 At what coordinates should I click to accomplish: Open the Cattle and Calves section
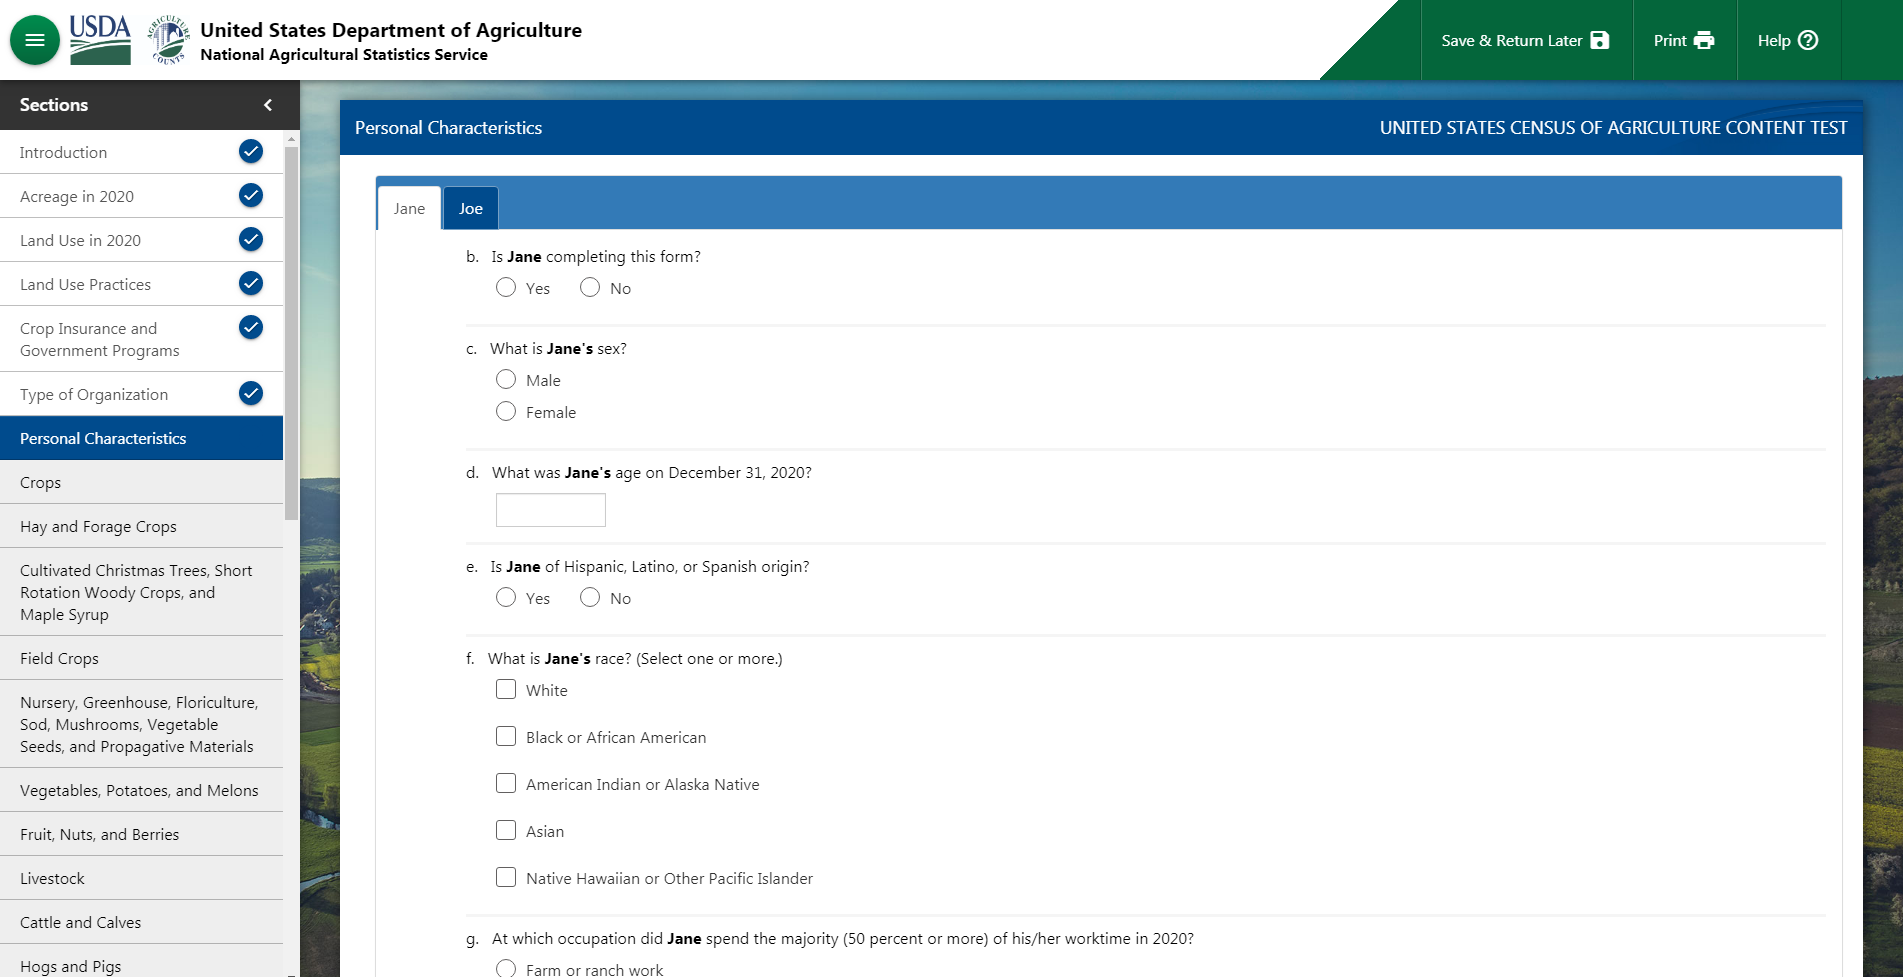(141, 922)
